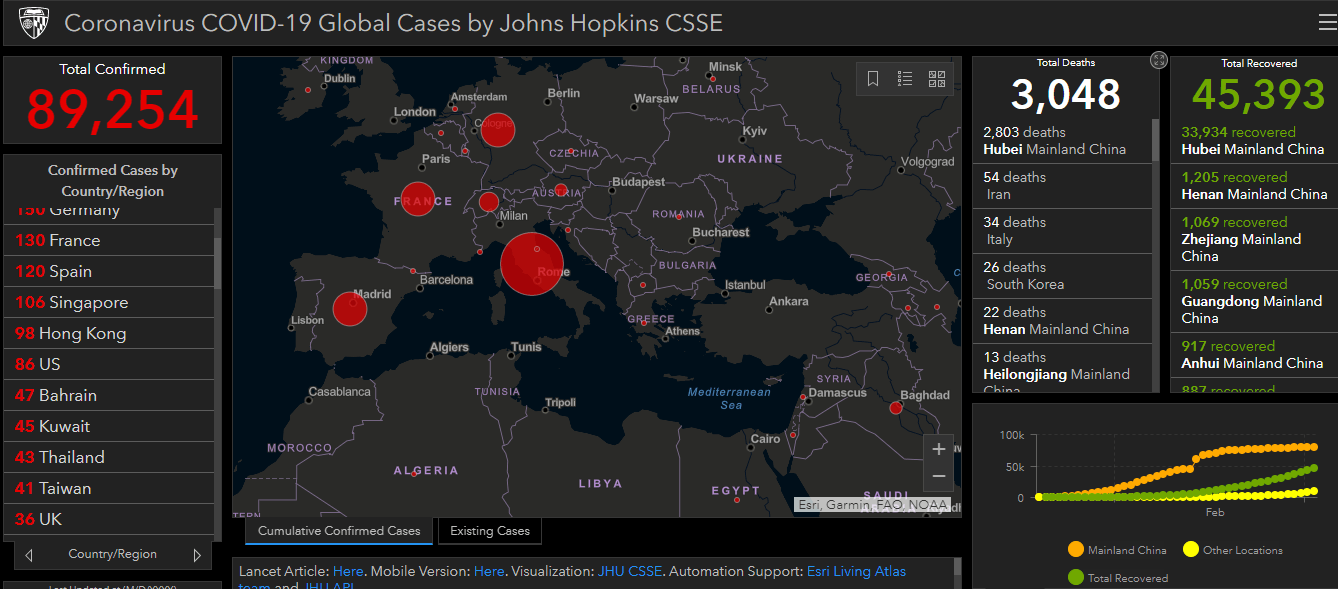
Task: Select '1,205 recovered Henan' row
Action: point(1254,186)
